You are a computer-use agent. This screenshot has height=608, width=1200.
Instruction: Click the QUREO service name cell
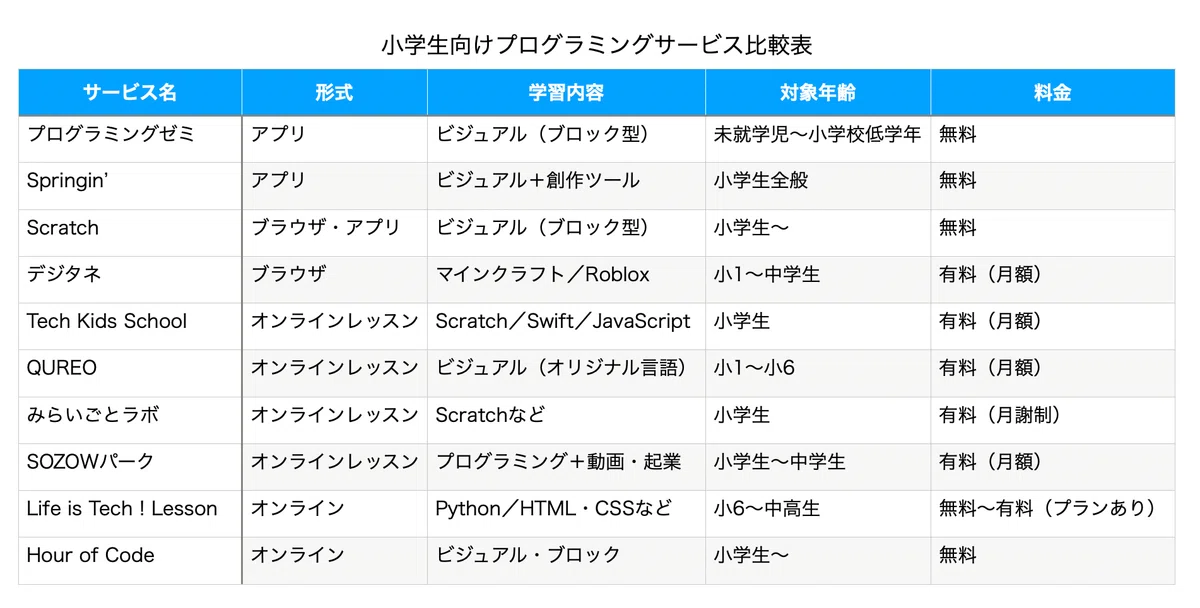[x=130, y=373]
